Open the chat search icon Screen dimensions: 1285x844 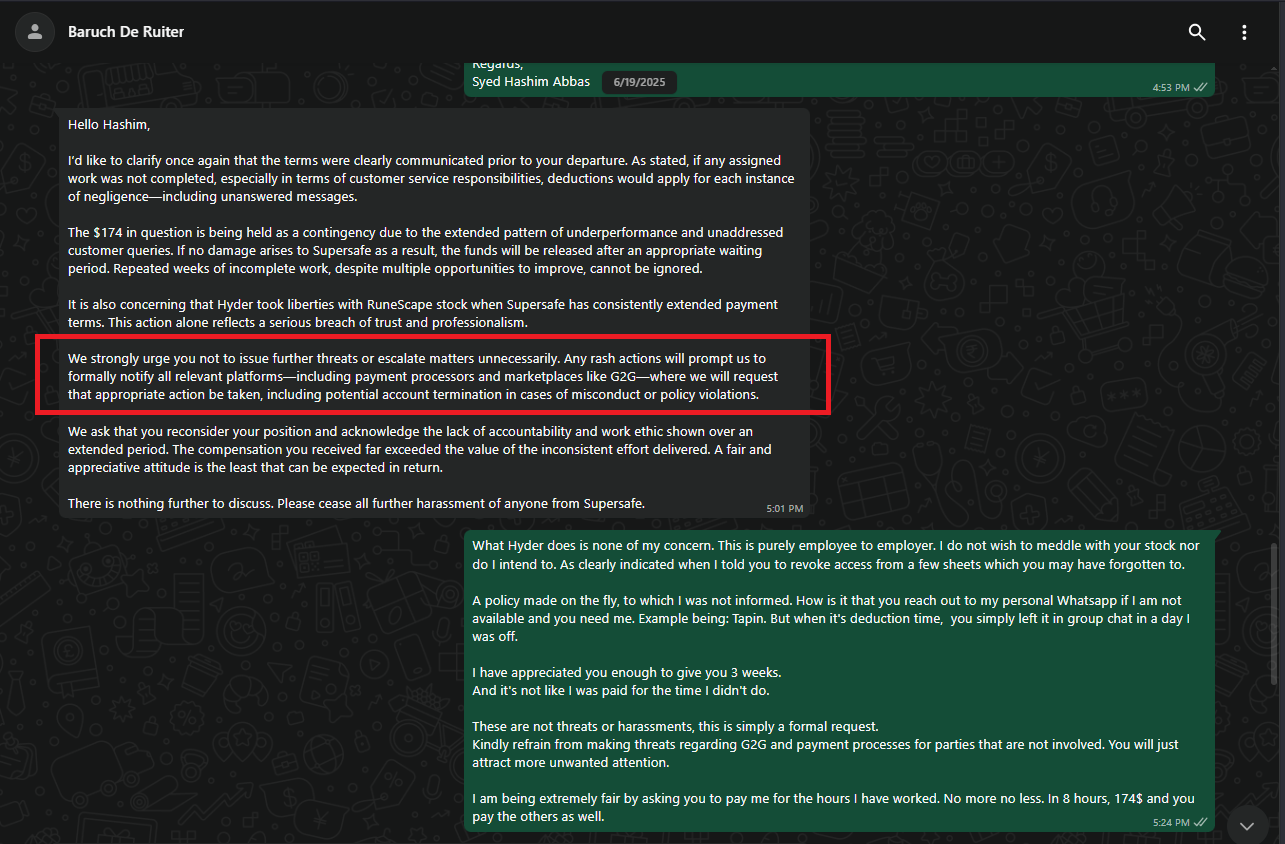point(1197,32)
